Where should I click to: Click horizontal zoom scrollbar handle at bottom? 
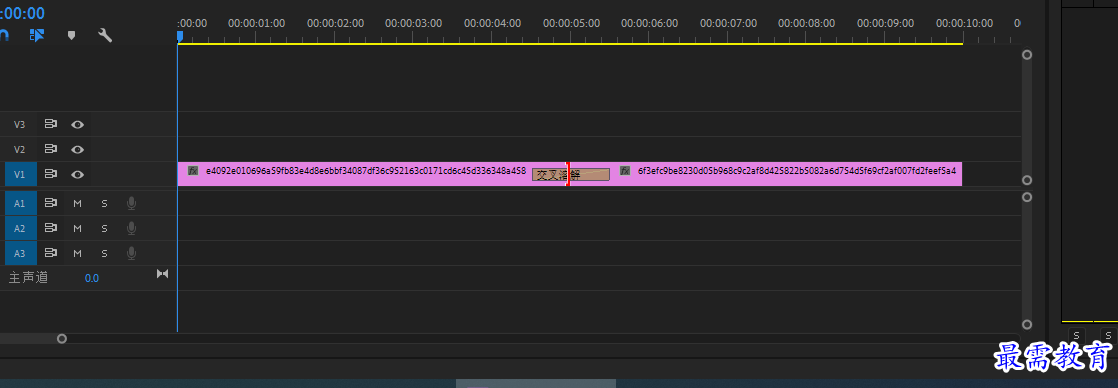coord(62,339)
